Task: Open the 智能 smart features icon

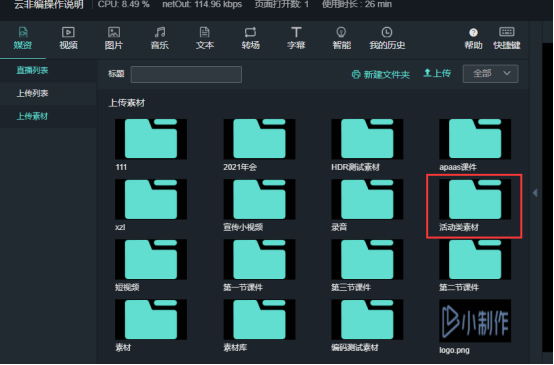Action: pos(341,33)
